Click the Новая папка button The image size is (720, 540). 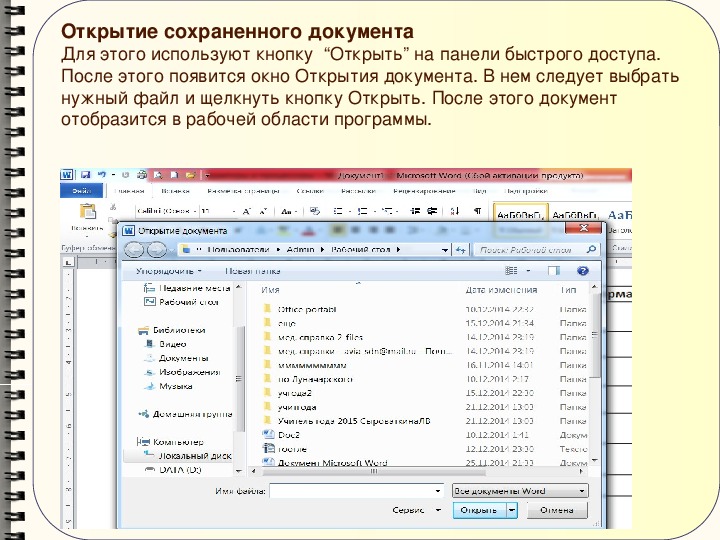tap(249, 270)
